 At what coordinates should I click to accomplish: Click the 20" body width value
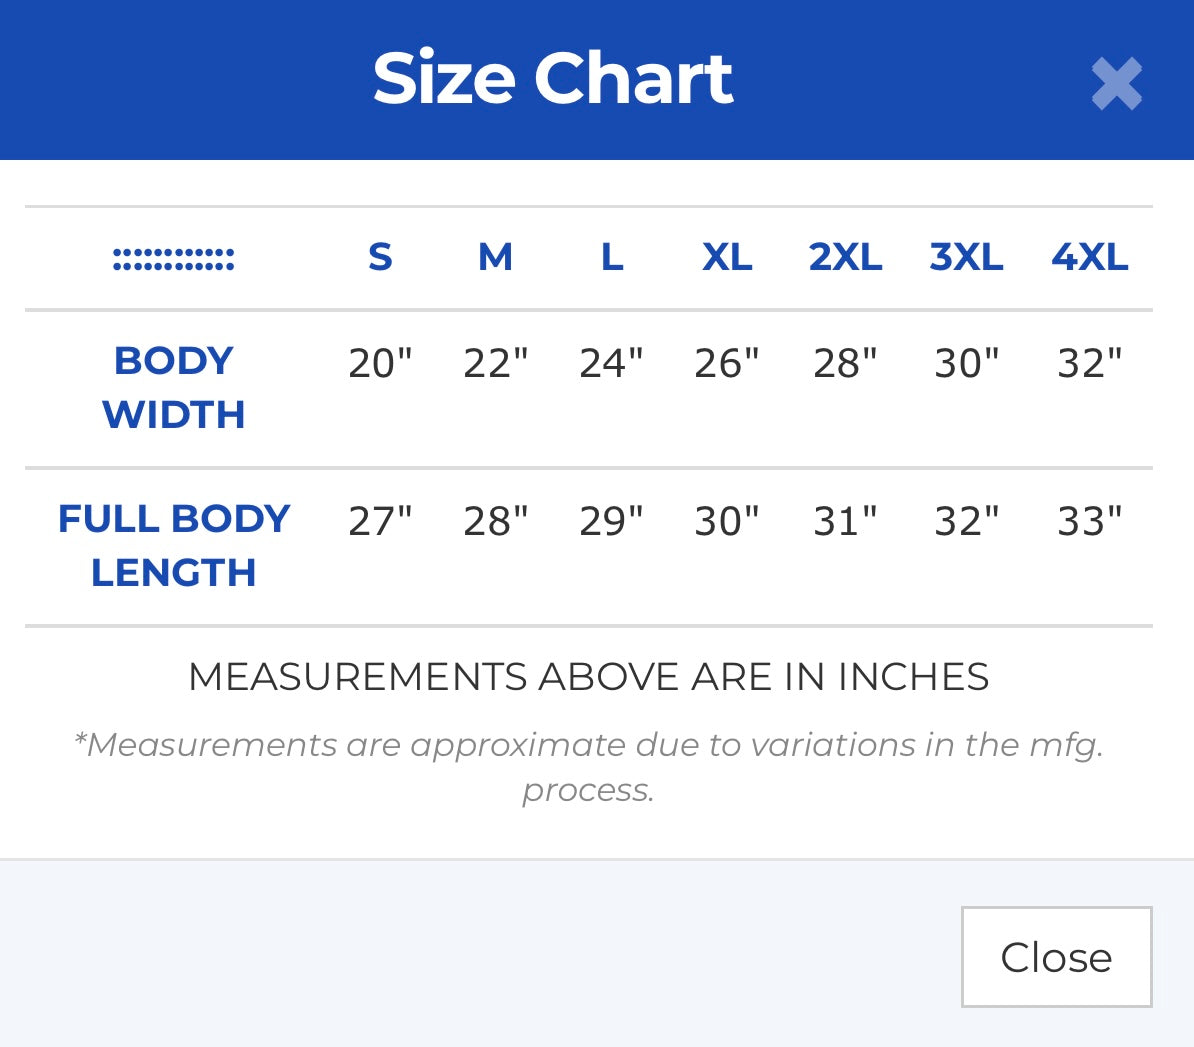(380, 363)
